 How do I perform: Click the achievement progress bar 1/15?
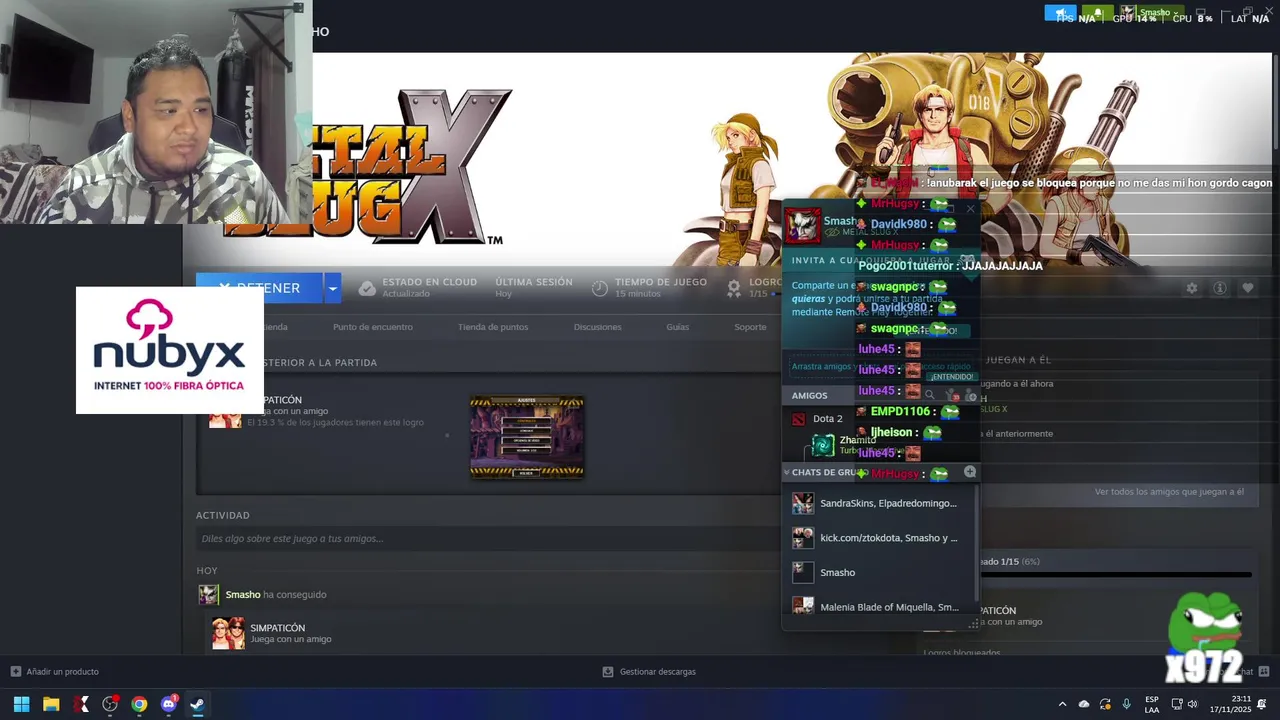(x=1115, y=575)
